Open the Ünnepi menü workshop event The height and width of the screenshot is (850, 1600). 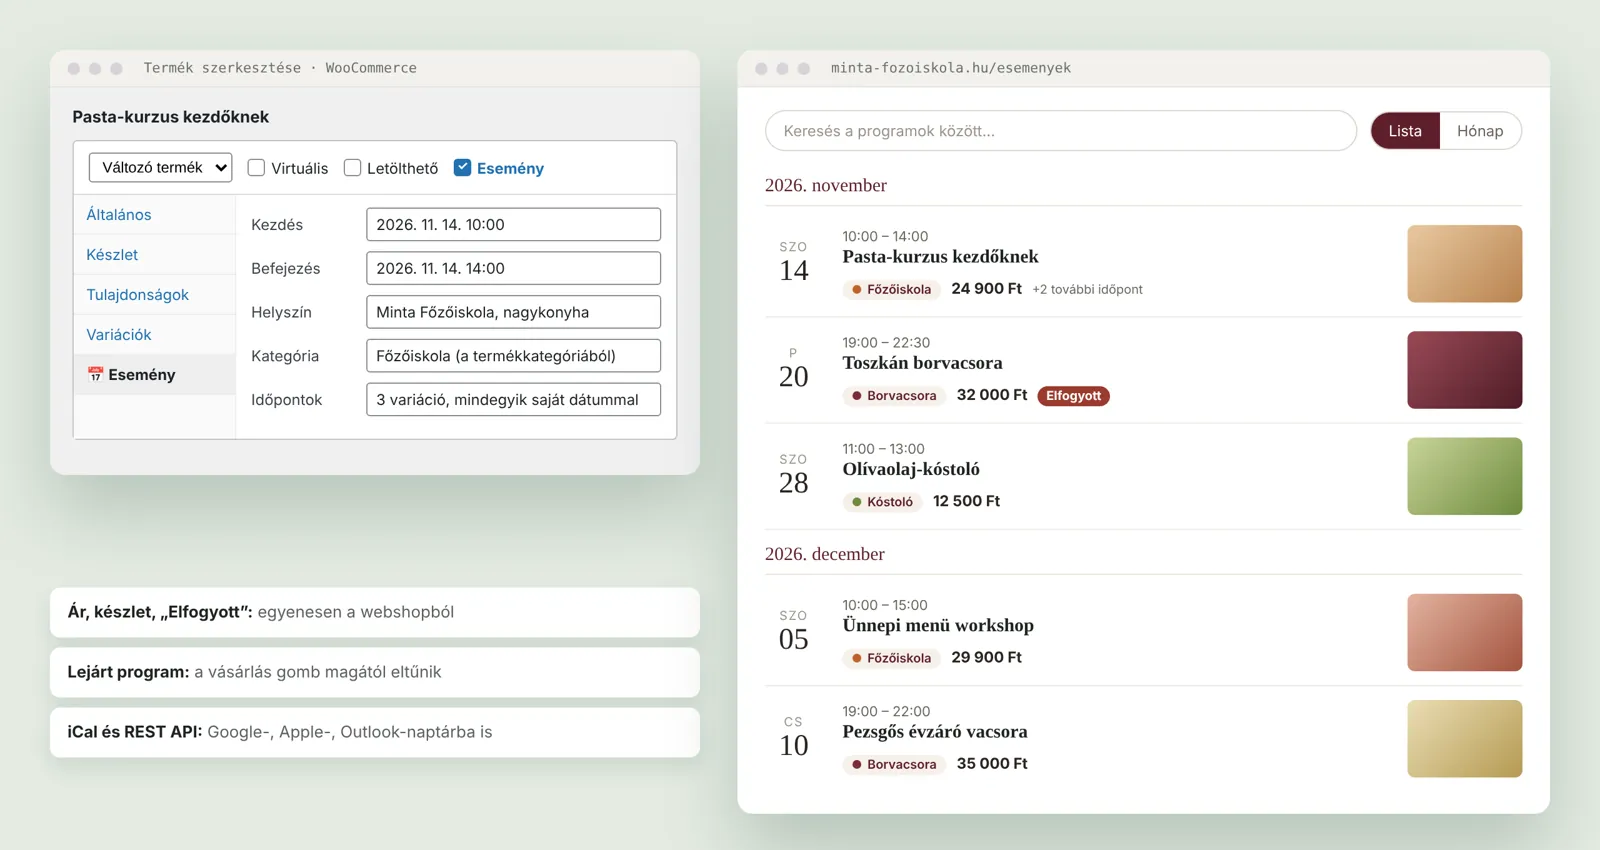pos(938,625)
